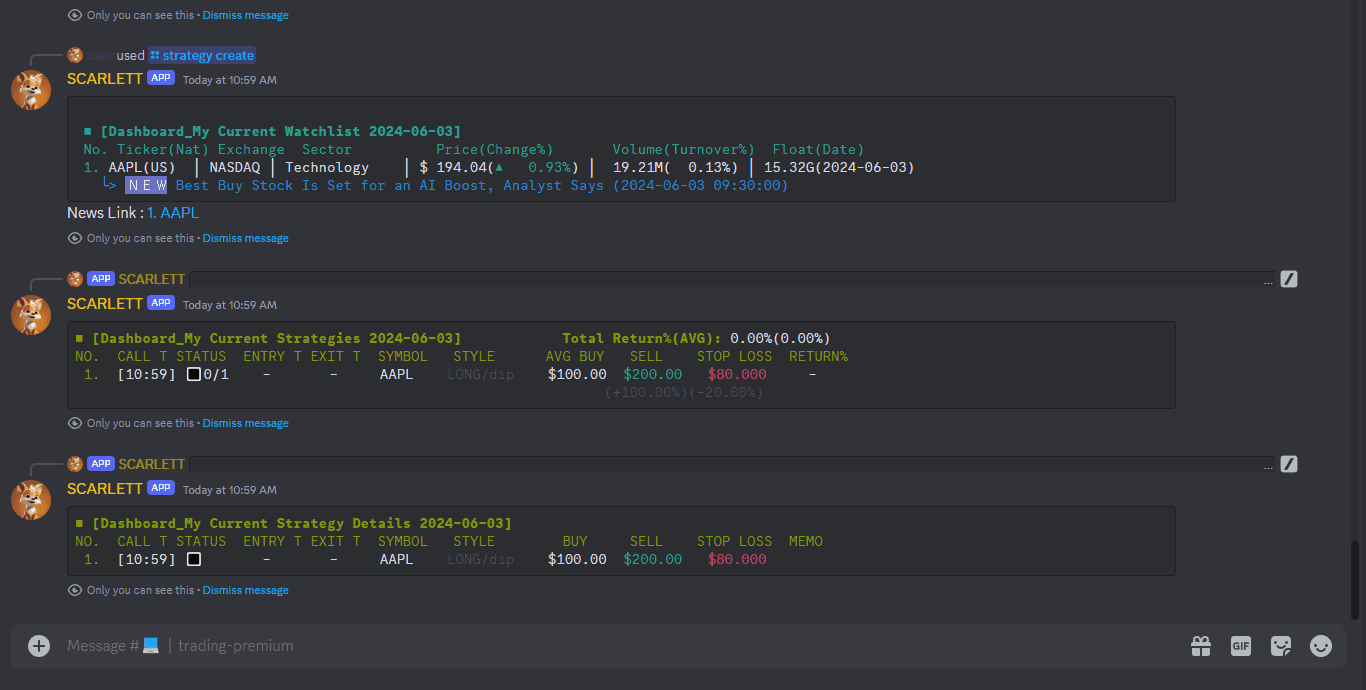Click the 0/1 status in Current Strategies
Screen dimensions: 1366x690
pyautogui.click(x=216, y=374)
